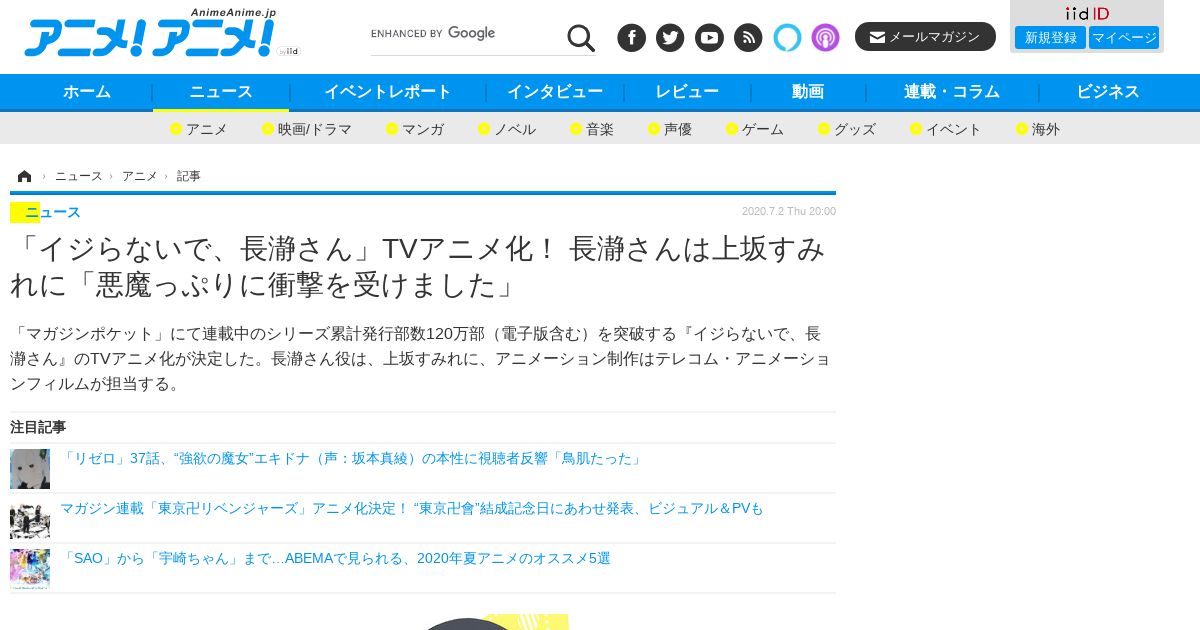Select the 音楽 subcategory
Viewport: 1200px width, 630px height.
pyautogui.click(x=592, y=129)
